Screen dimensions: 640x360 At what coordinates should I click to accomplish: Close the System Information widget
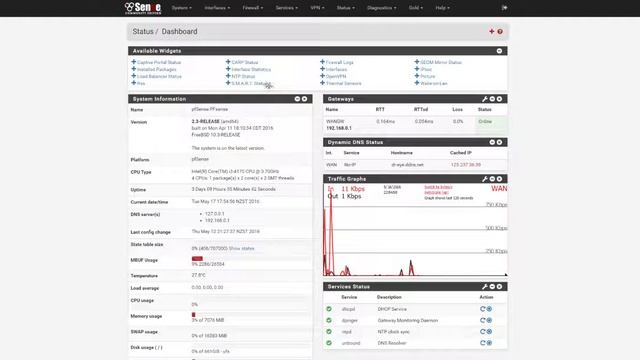304,99
